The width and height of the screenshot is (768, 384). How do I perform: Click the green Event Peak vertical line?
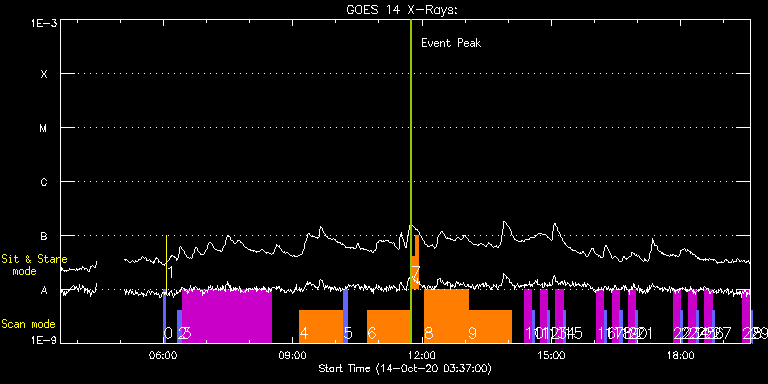(411, 181)
